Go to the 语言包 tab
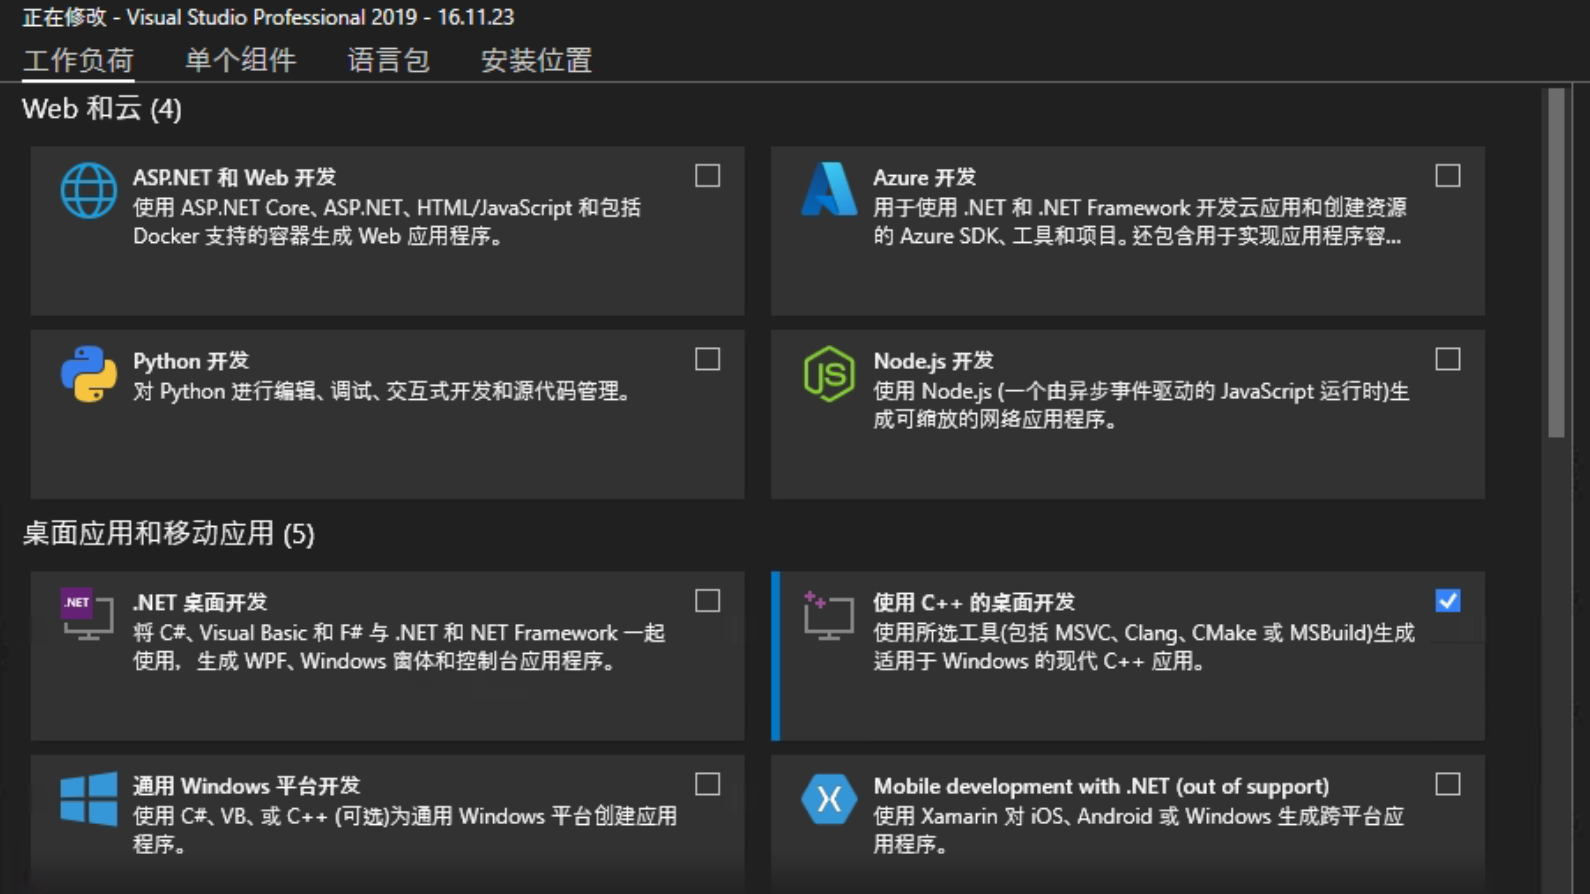 click(389, 61)
